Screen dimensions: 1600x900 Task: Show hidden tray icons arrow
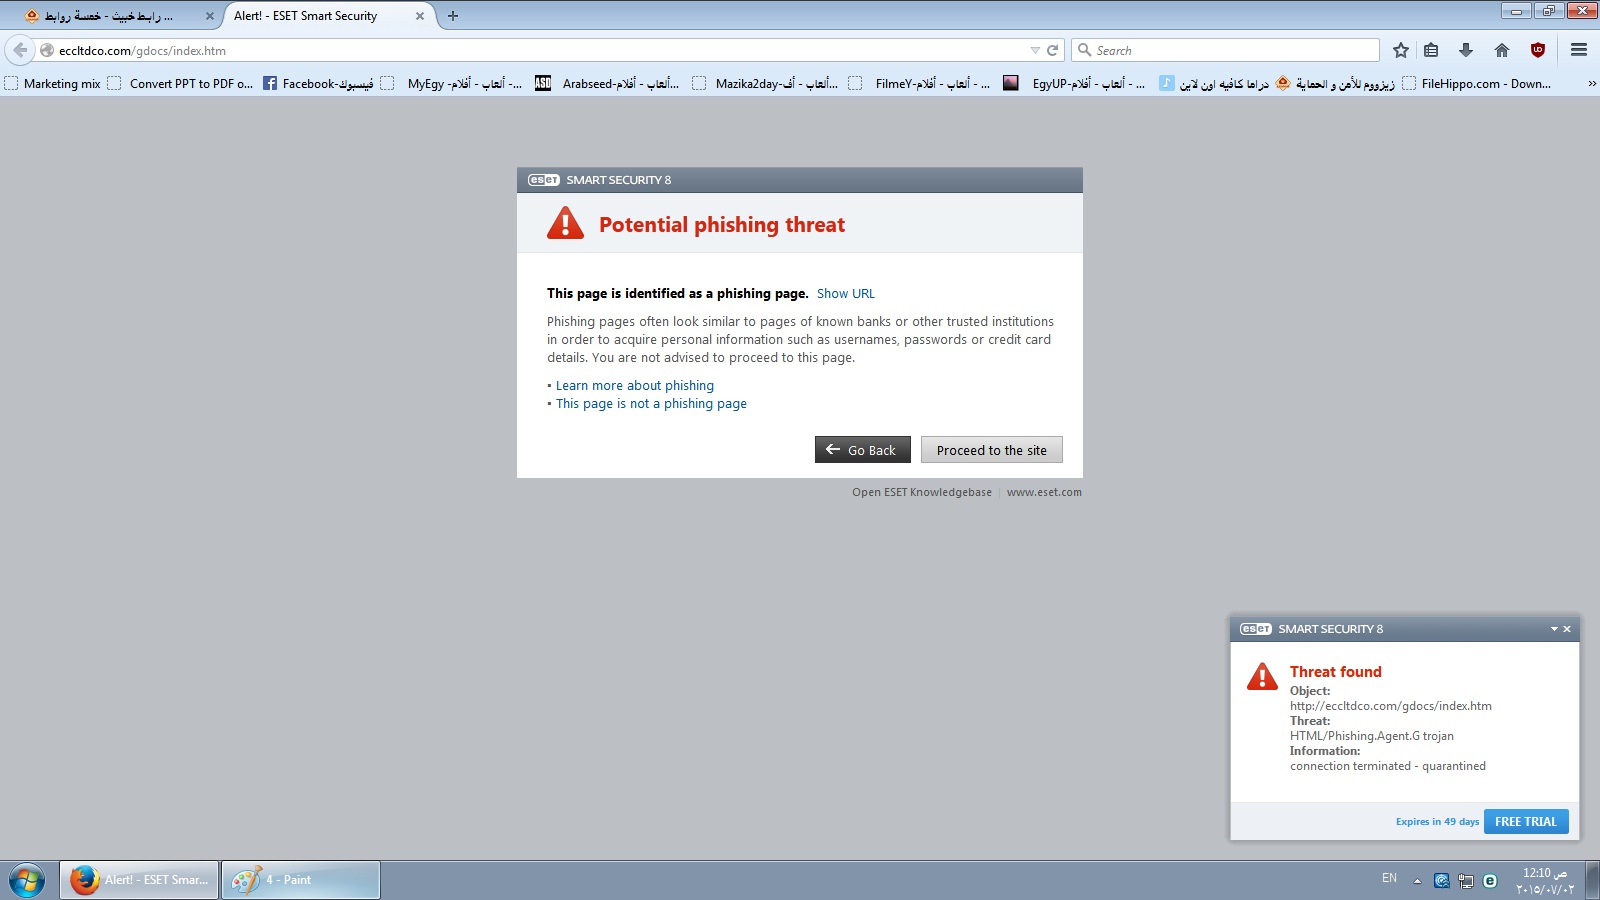pyautogui.click(x=1417, y=881)
